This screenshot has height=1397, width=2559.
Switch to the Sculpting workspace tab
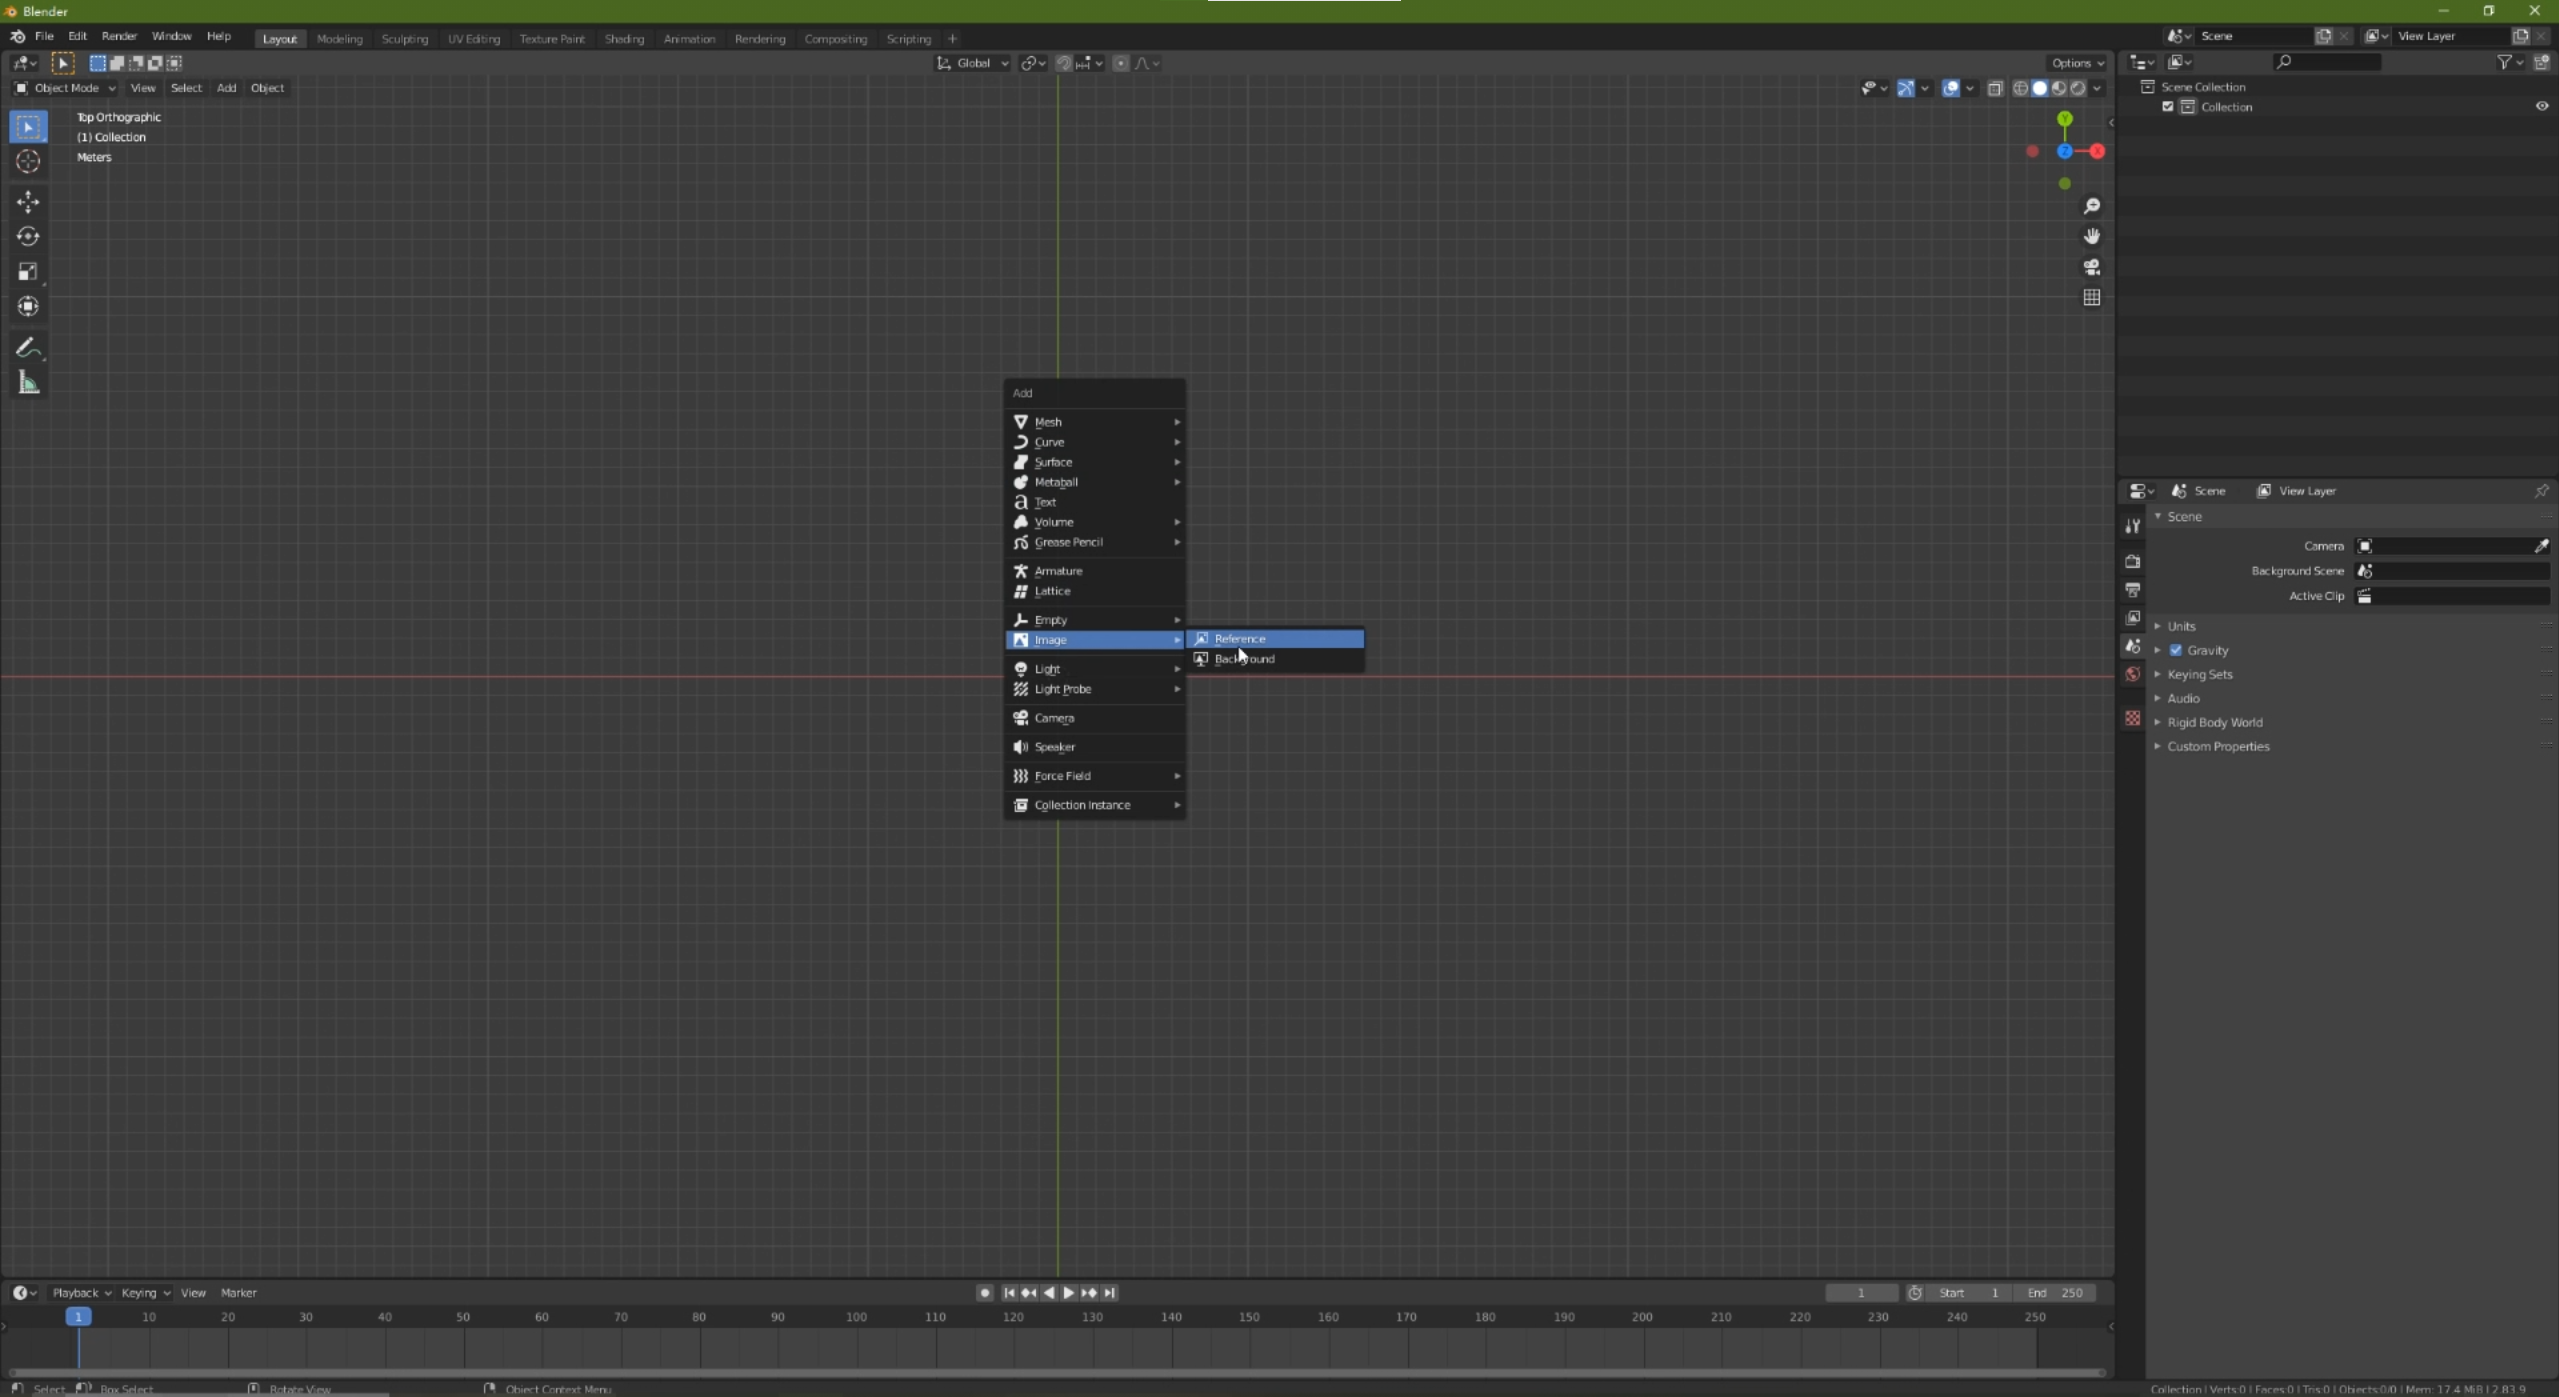tap(404, 39)
